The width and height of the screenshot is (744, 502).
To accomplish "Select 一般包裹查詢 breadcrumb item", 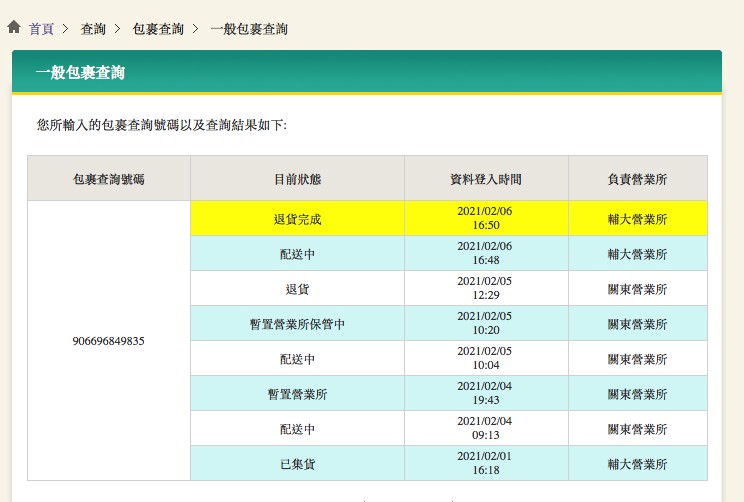I will [249, 29].
